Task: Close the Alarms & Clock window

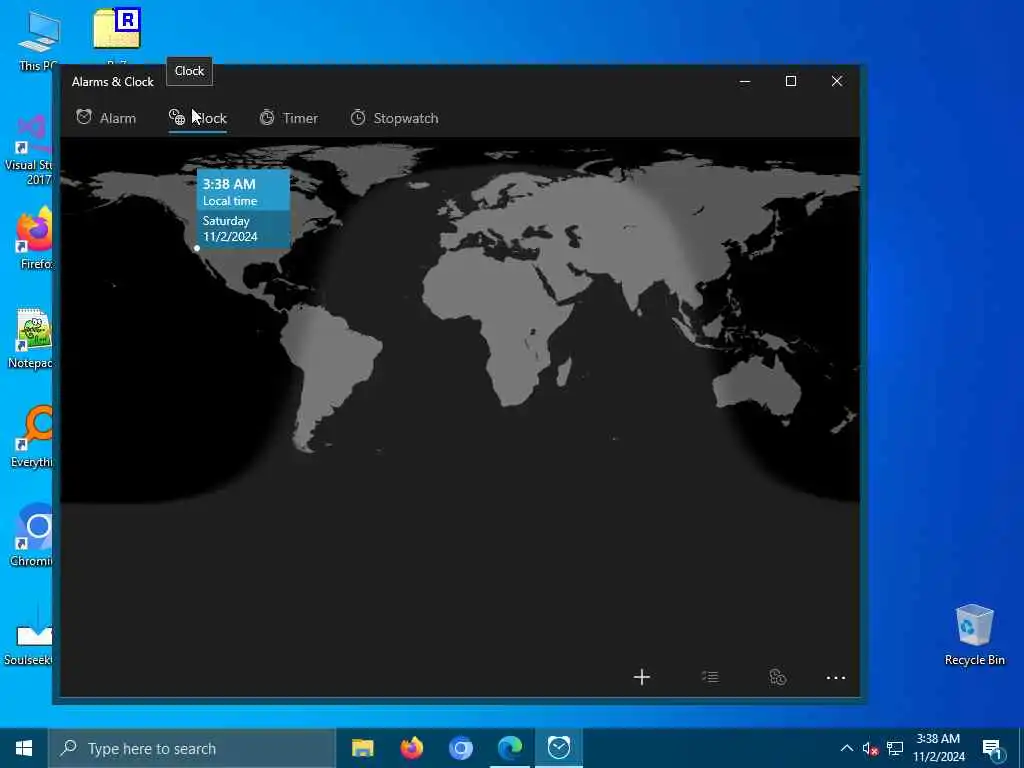Action: (x=837, y=81)
